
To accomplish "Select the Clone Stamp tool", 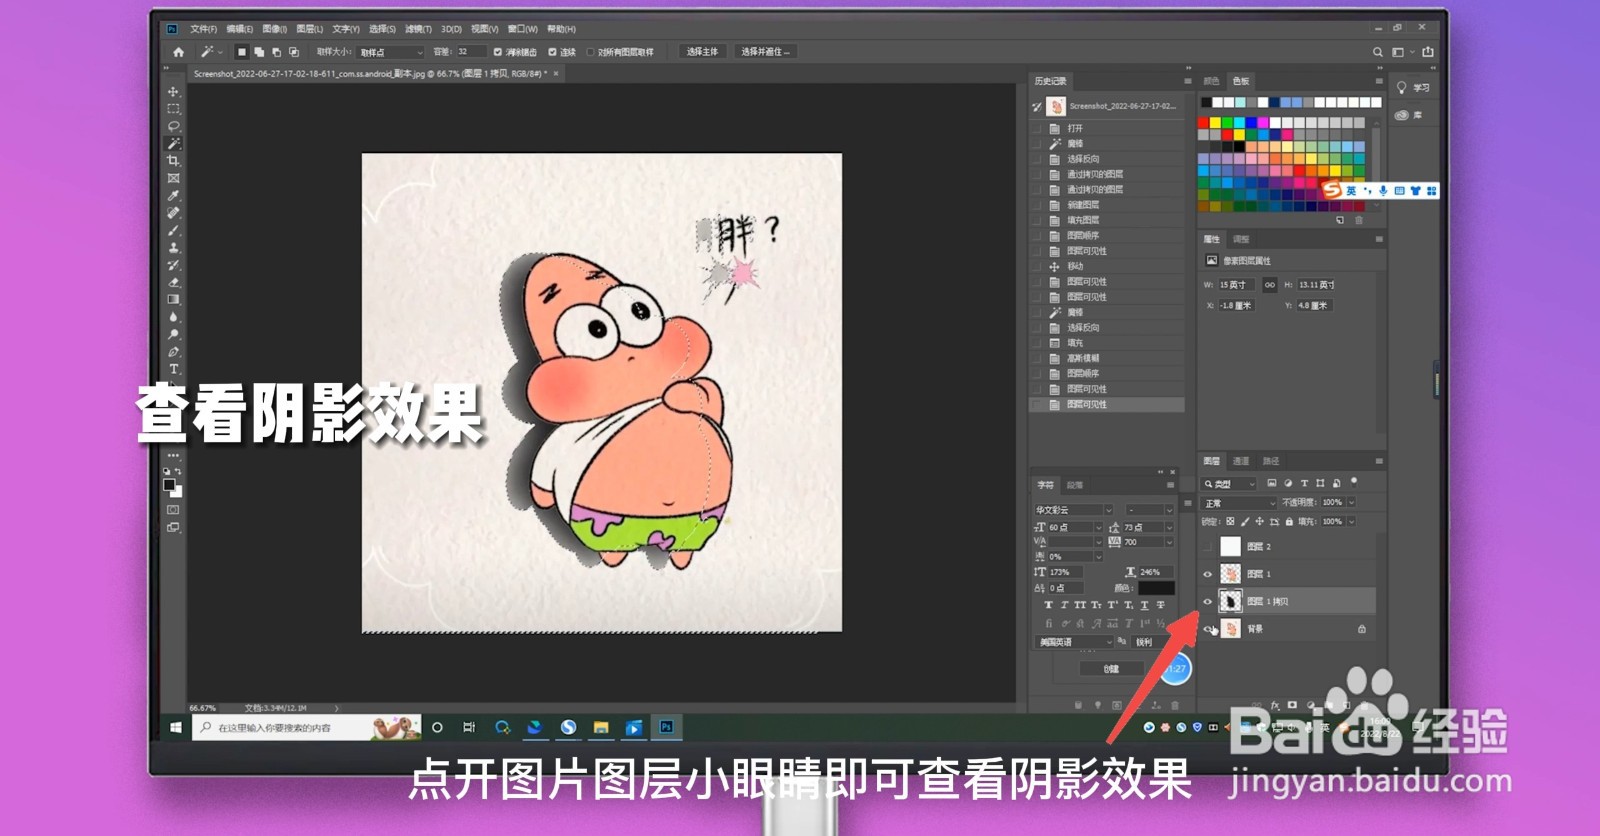I will coord(173,247).
